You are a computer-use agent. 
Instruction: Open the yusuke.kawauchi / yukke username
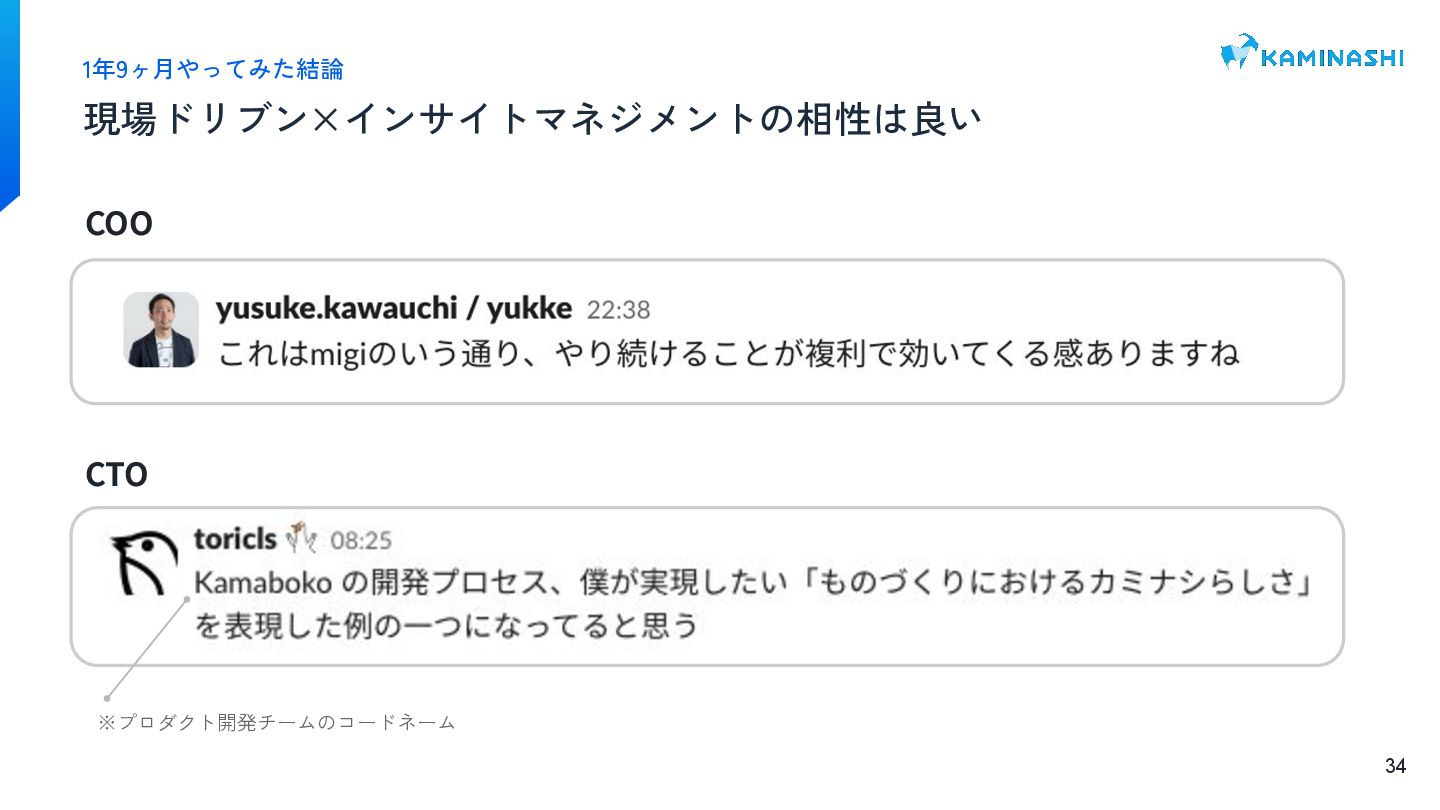click(394, 308)
